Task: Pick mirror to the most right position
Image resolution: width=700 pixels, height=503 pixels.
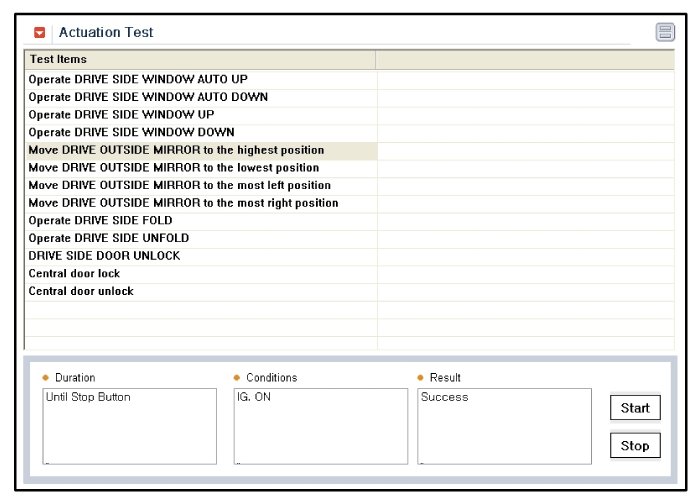Action: click(x=183, y=203)
